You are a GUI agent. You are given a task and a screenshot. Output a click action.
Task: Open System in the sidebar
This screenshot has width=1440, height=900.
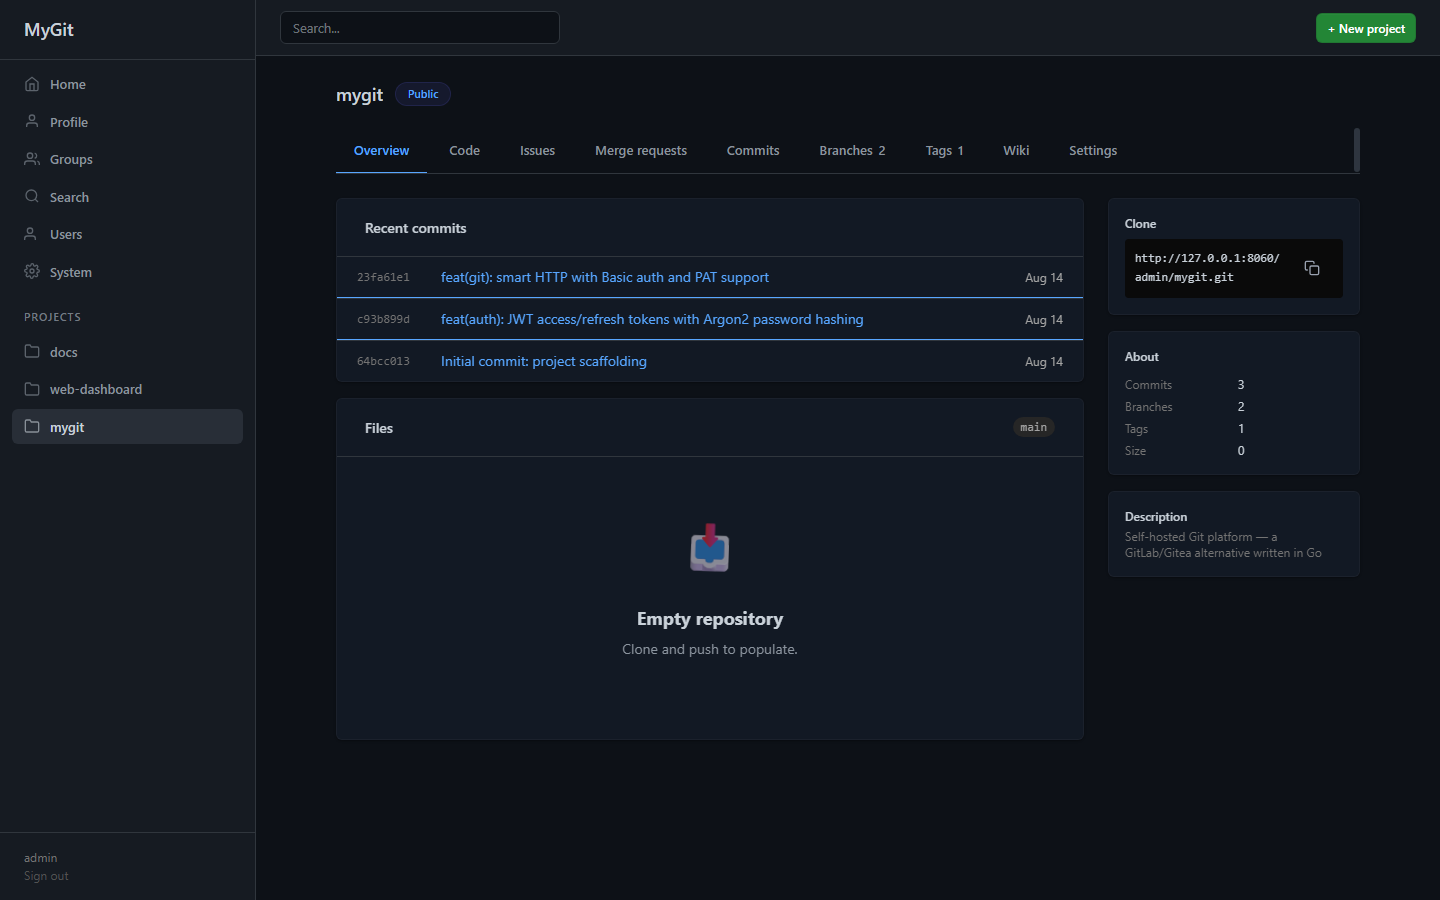pos(127,272)
